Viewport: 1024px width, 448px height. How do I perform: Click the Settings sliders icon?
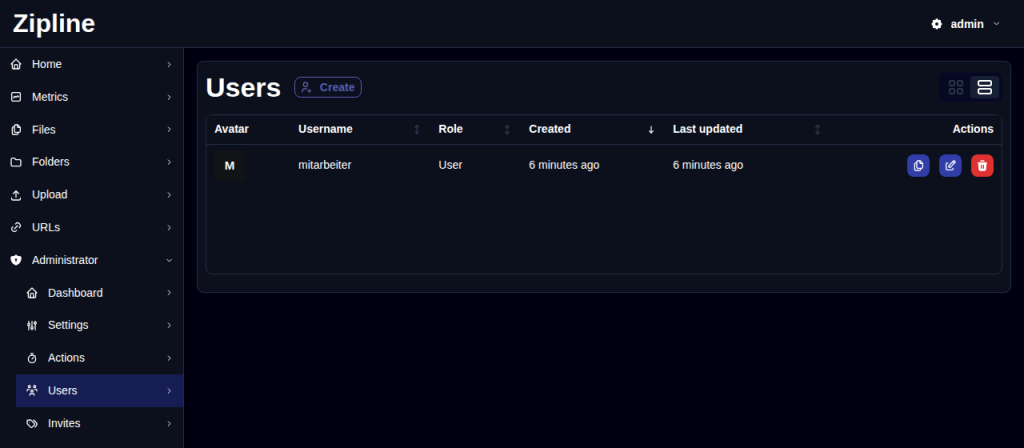point(32,325)
